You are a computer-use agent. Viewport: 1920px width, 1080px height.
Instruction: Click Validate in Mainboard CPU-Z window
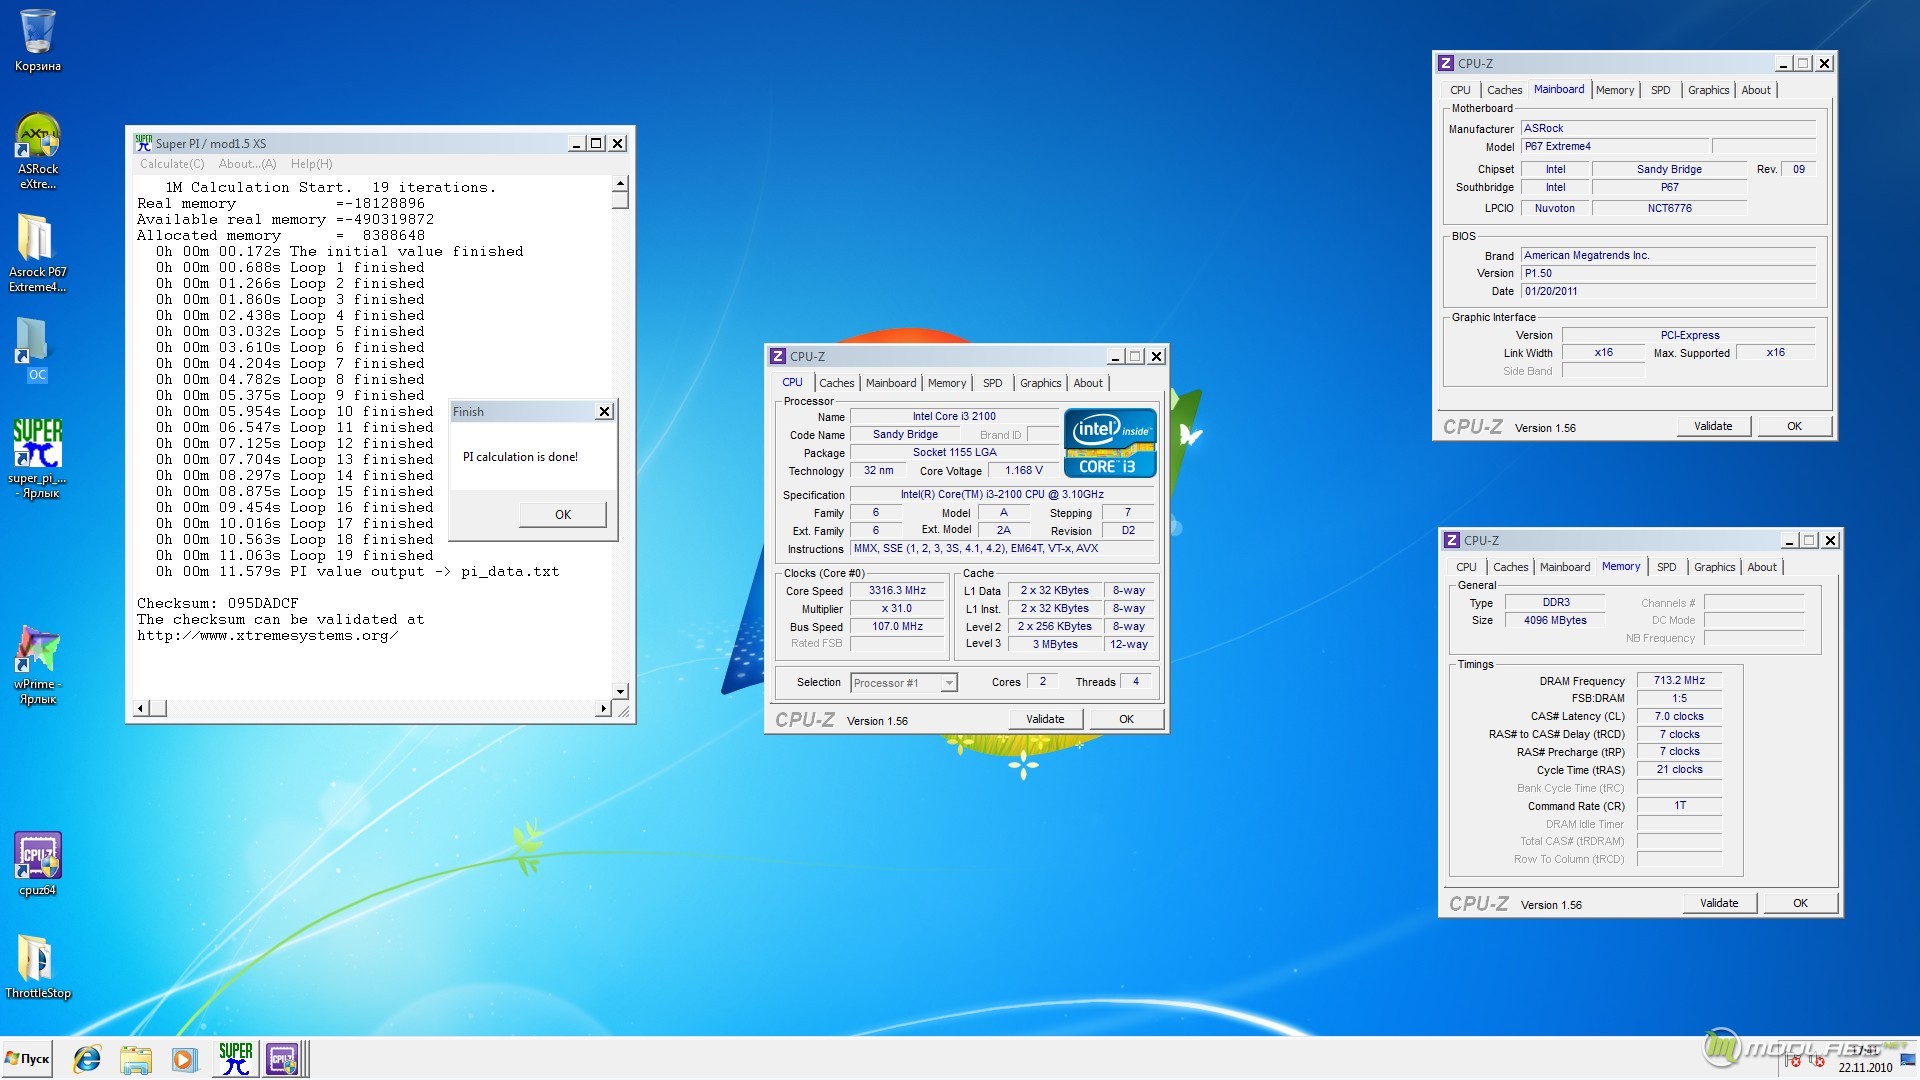1713,426
